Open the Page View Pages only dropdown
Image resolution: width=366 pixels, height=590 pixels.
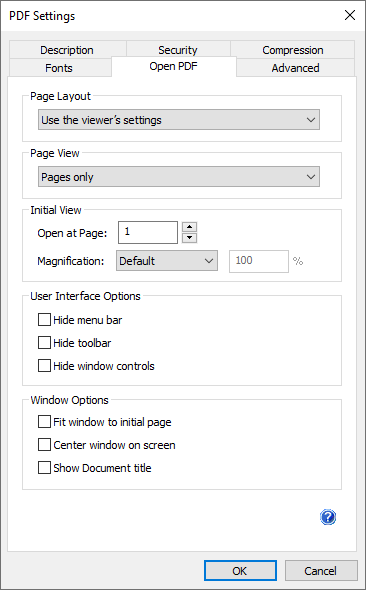179,177
